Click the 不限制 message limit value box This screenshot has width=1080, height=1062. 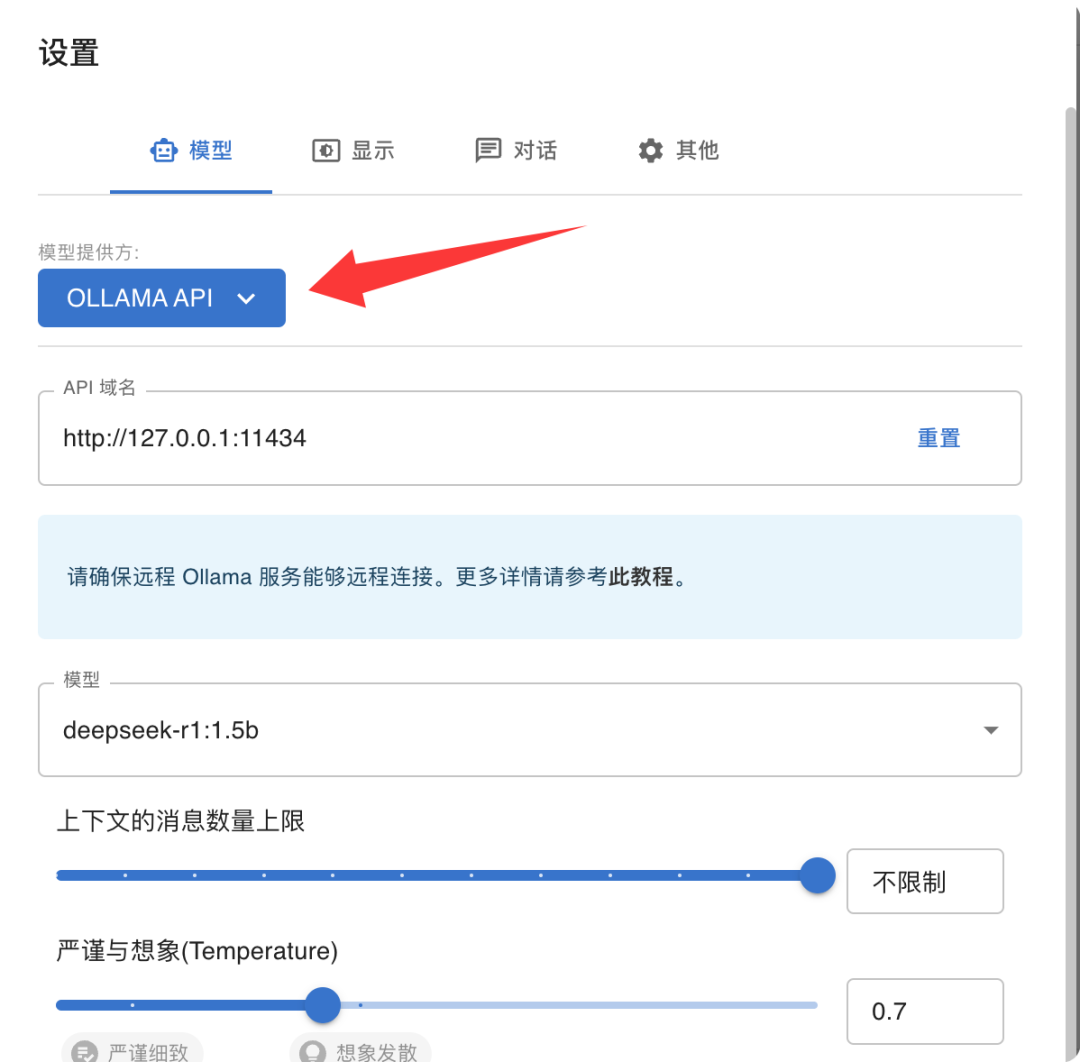924,882
